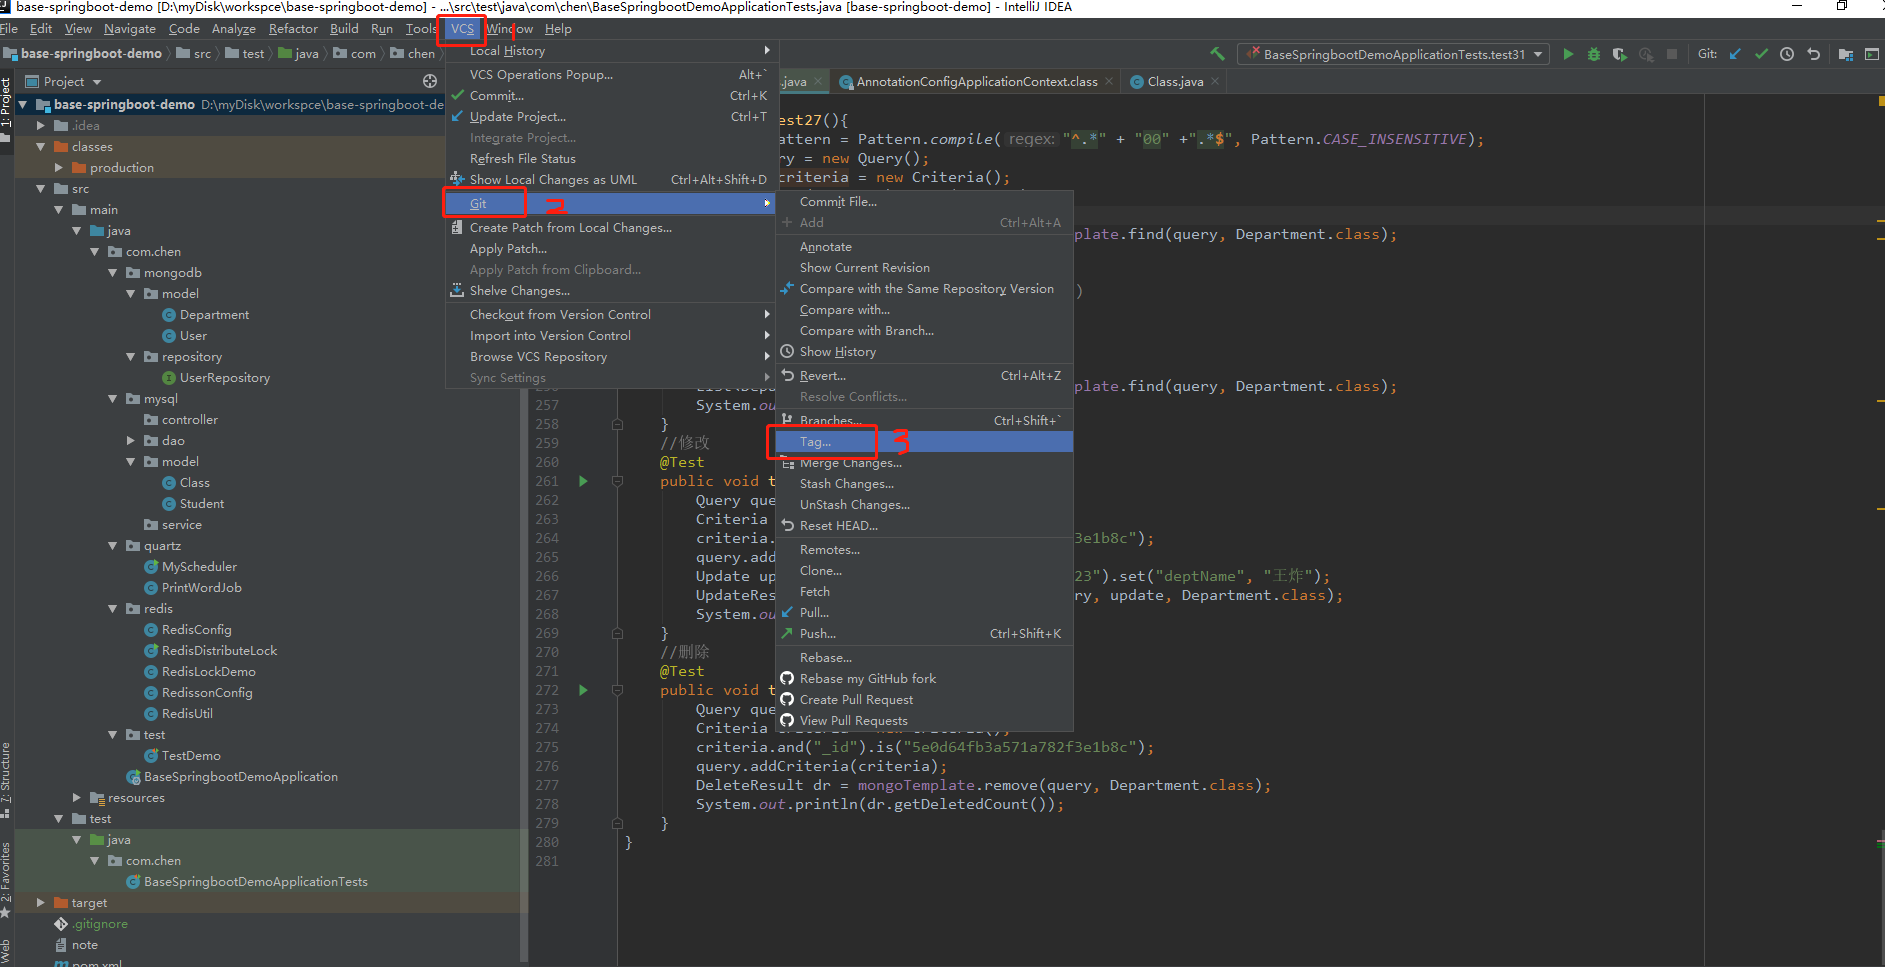The height and width of the screenshot is (967, 1885).
Task: Click Git revert arrow in toolbar
Action: [1814, 54]
